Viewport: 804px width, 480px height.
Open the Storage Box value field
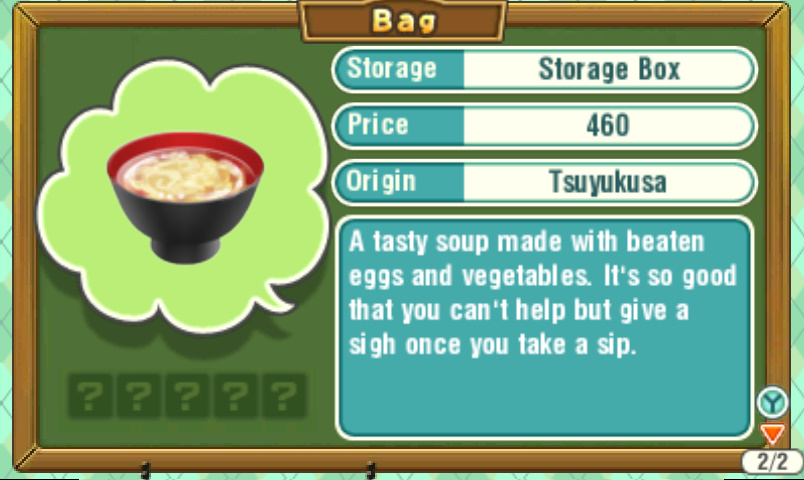tap(609, 69)
